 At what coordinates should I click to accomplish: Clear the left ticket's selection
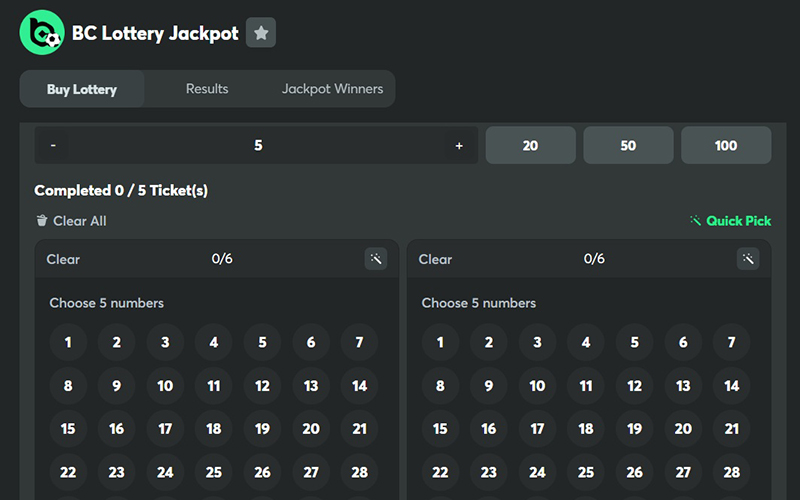coord(63,259)
